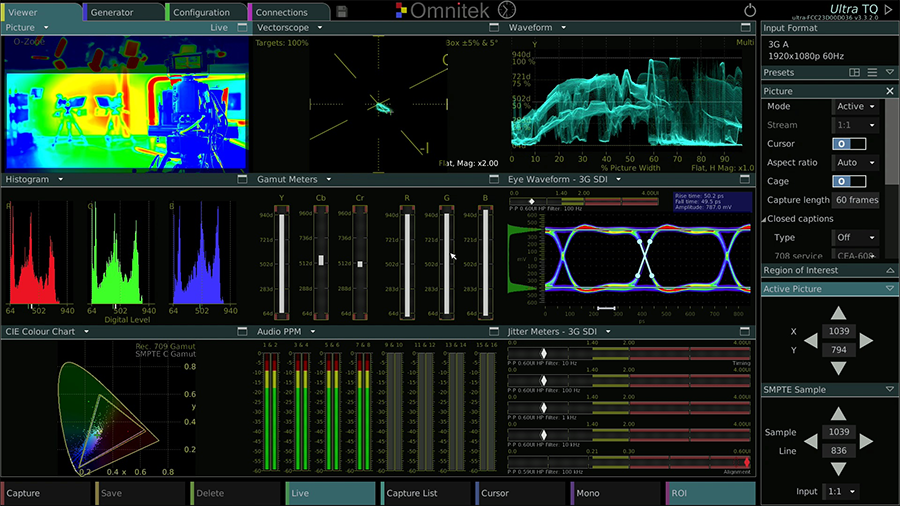
Task: Click the play arrow next to Ultra TQ
Action: pos(889,9)
